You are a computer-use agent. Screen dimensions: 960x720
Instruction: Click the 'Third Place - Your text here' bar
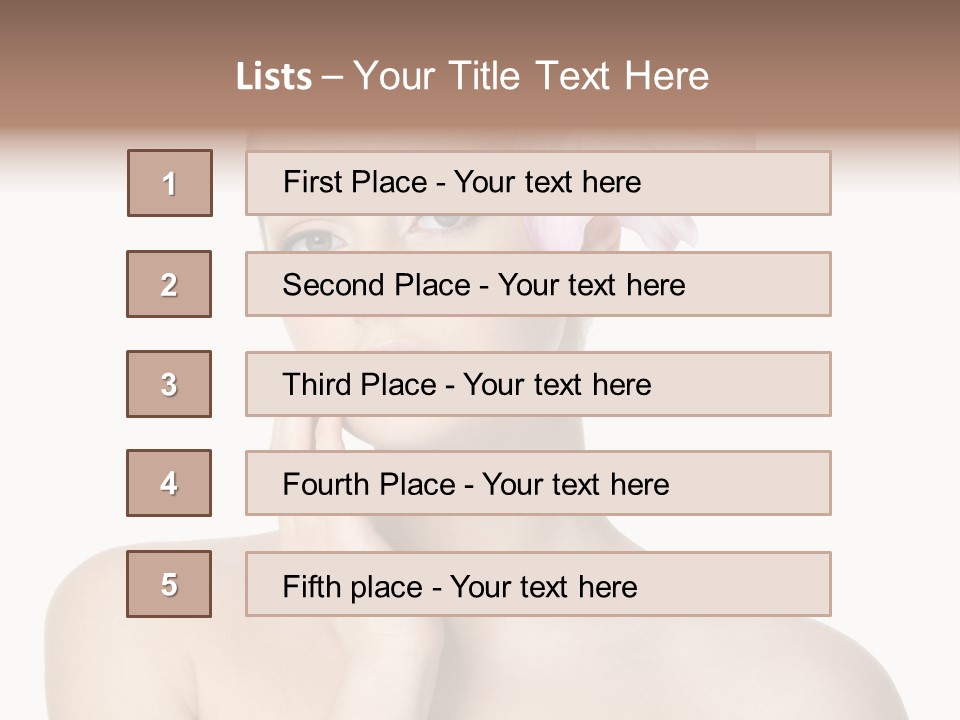tap(538, 384)
